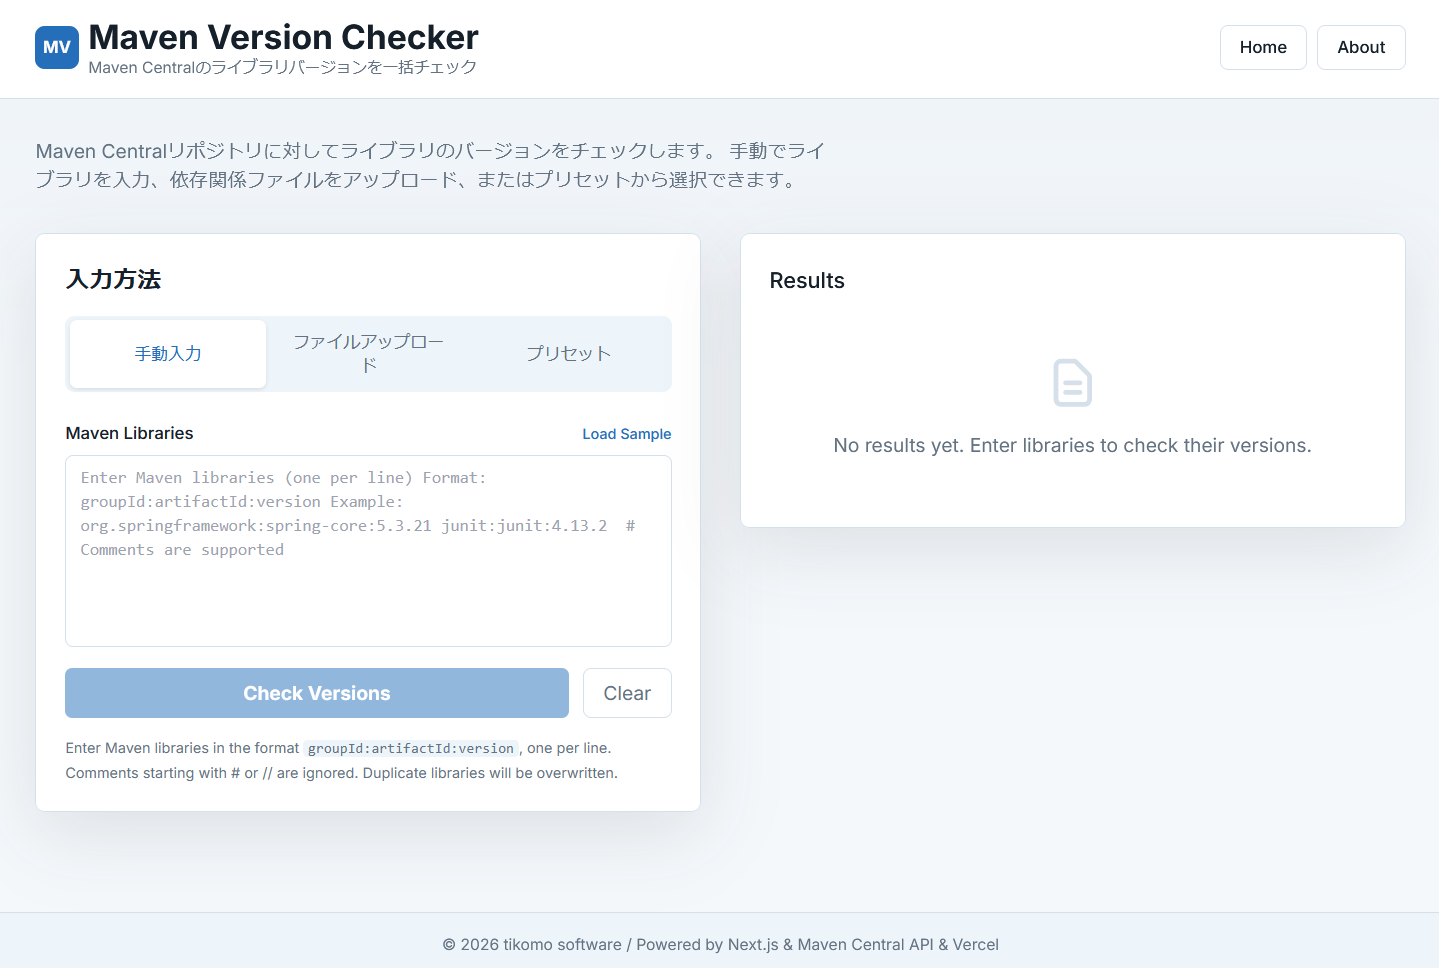Click the Load Sample link
This screenshot has width=1439, height=968.
627,434
